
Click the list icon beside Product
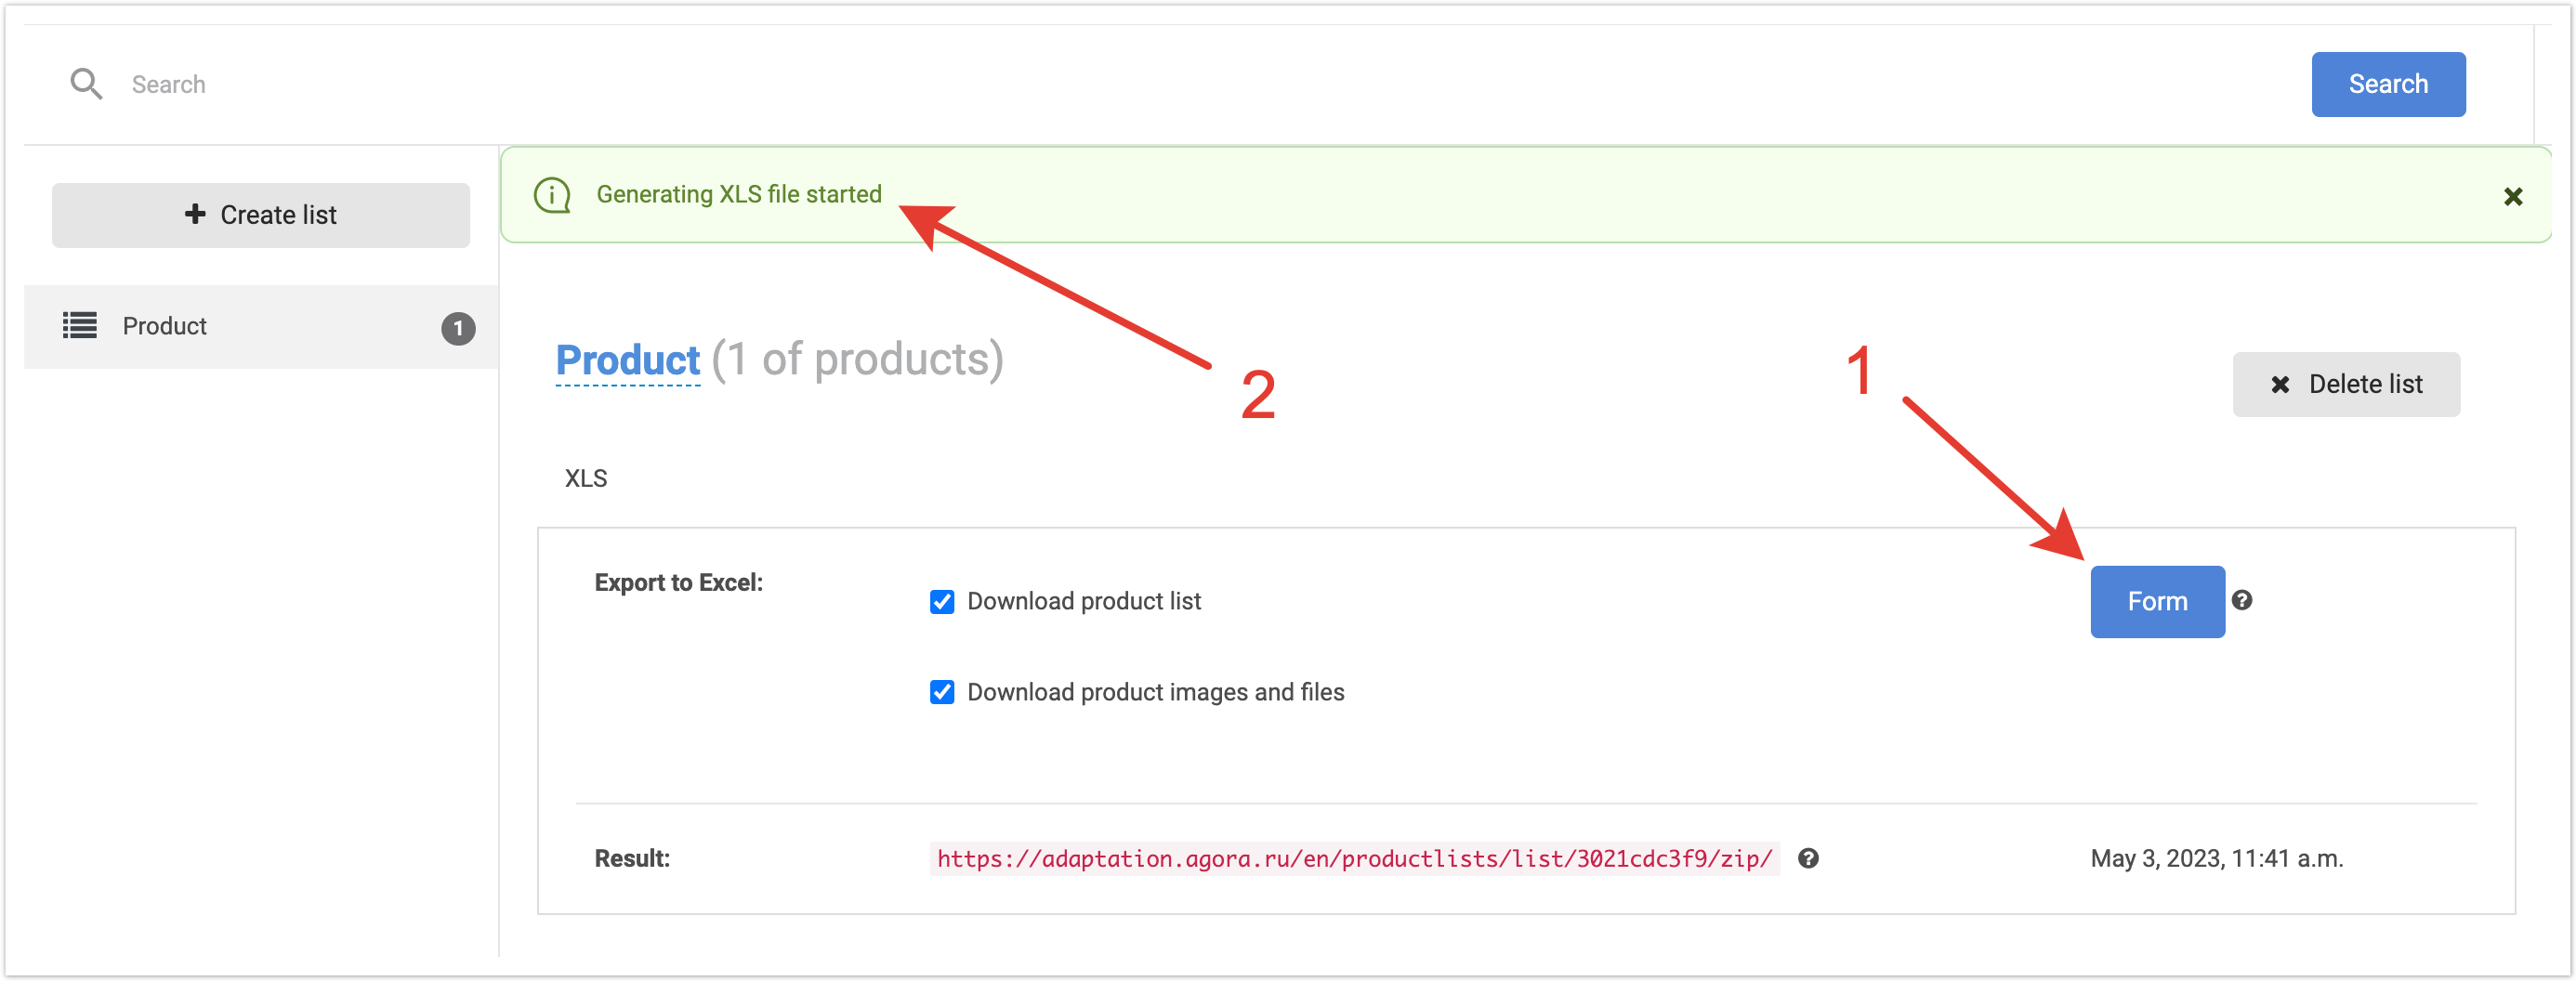coord(80,326)
